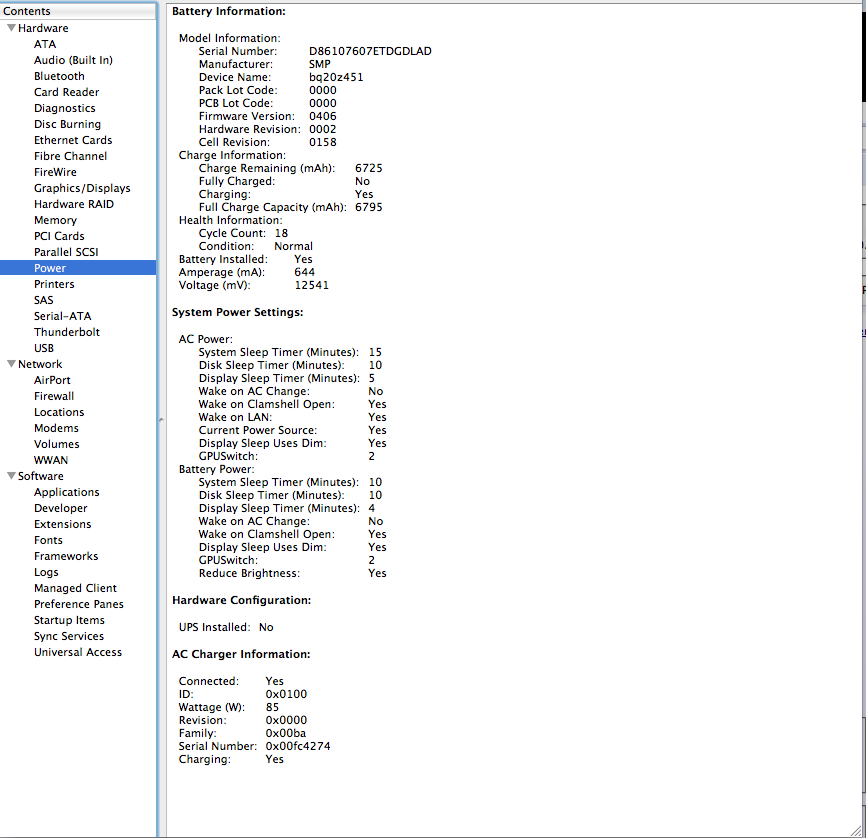Open Volumes network entry
The width and height of the screenshot is (866, 838).
[x=56, y=445]
